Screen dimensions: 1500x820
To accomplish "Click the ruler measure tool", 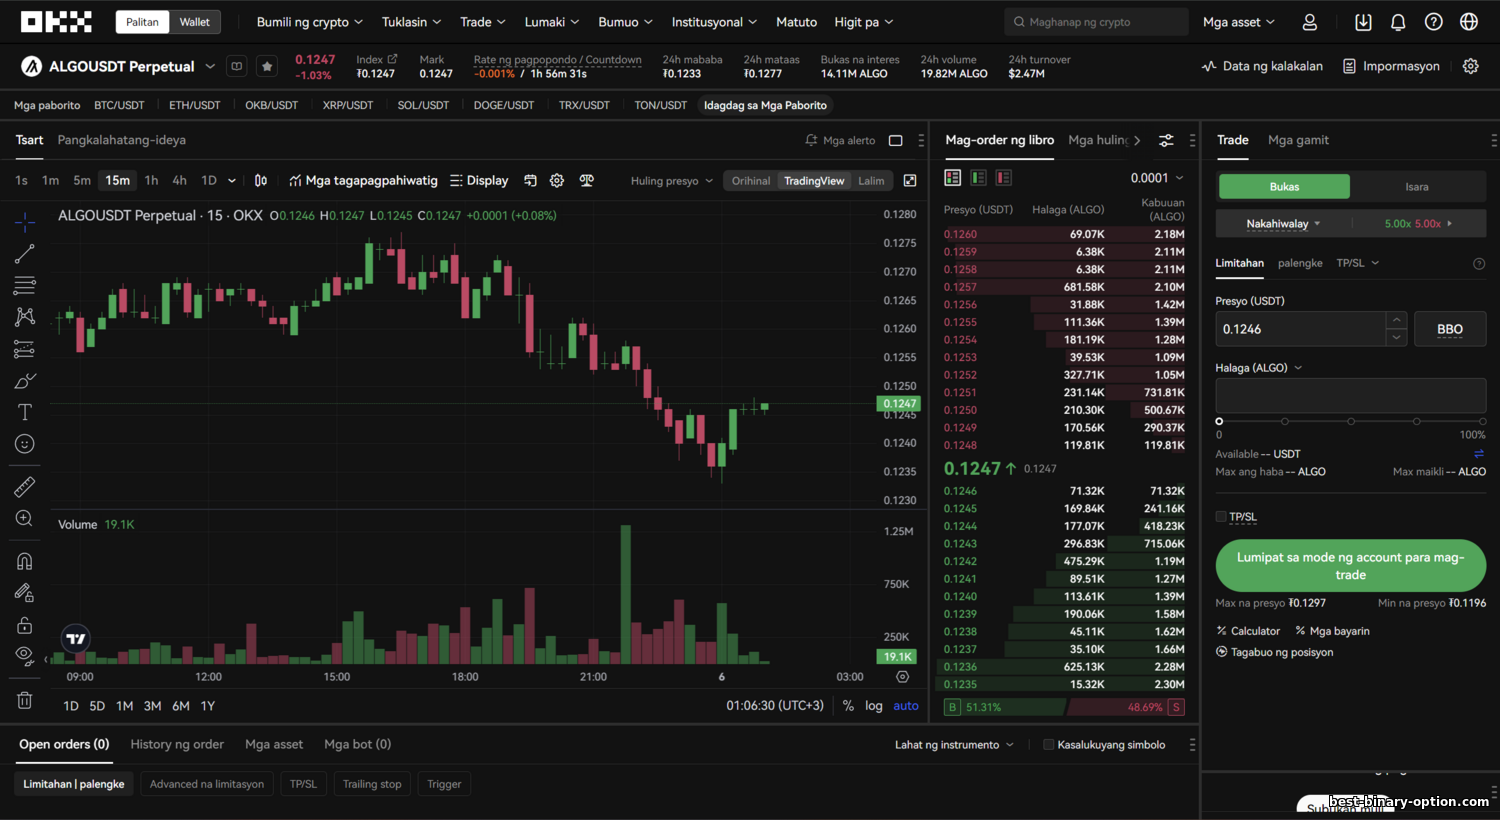I will point(25,487).
